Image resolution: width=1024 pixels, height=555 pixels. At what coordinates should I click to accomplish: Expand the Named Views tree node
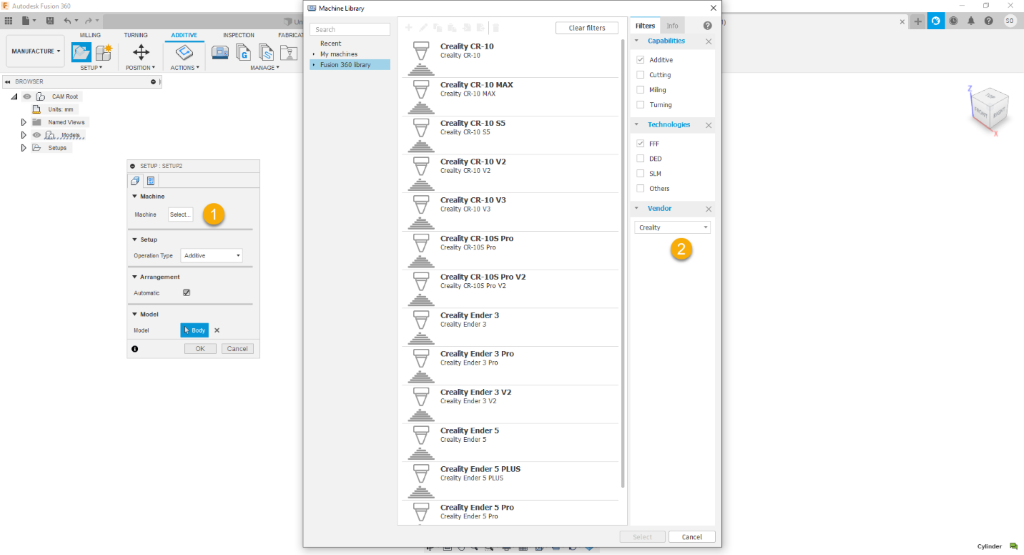tap(24, 122)
